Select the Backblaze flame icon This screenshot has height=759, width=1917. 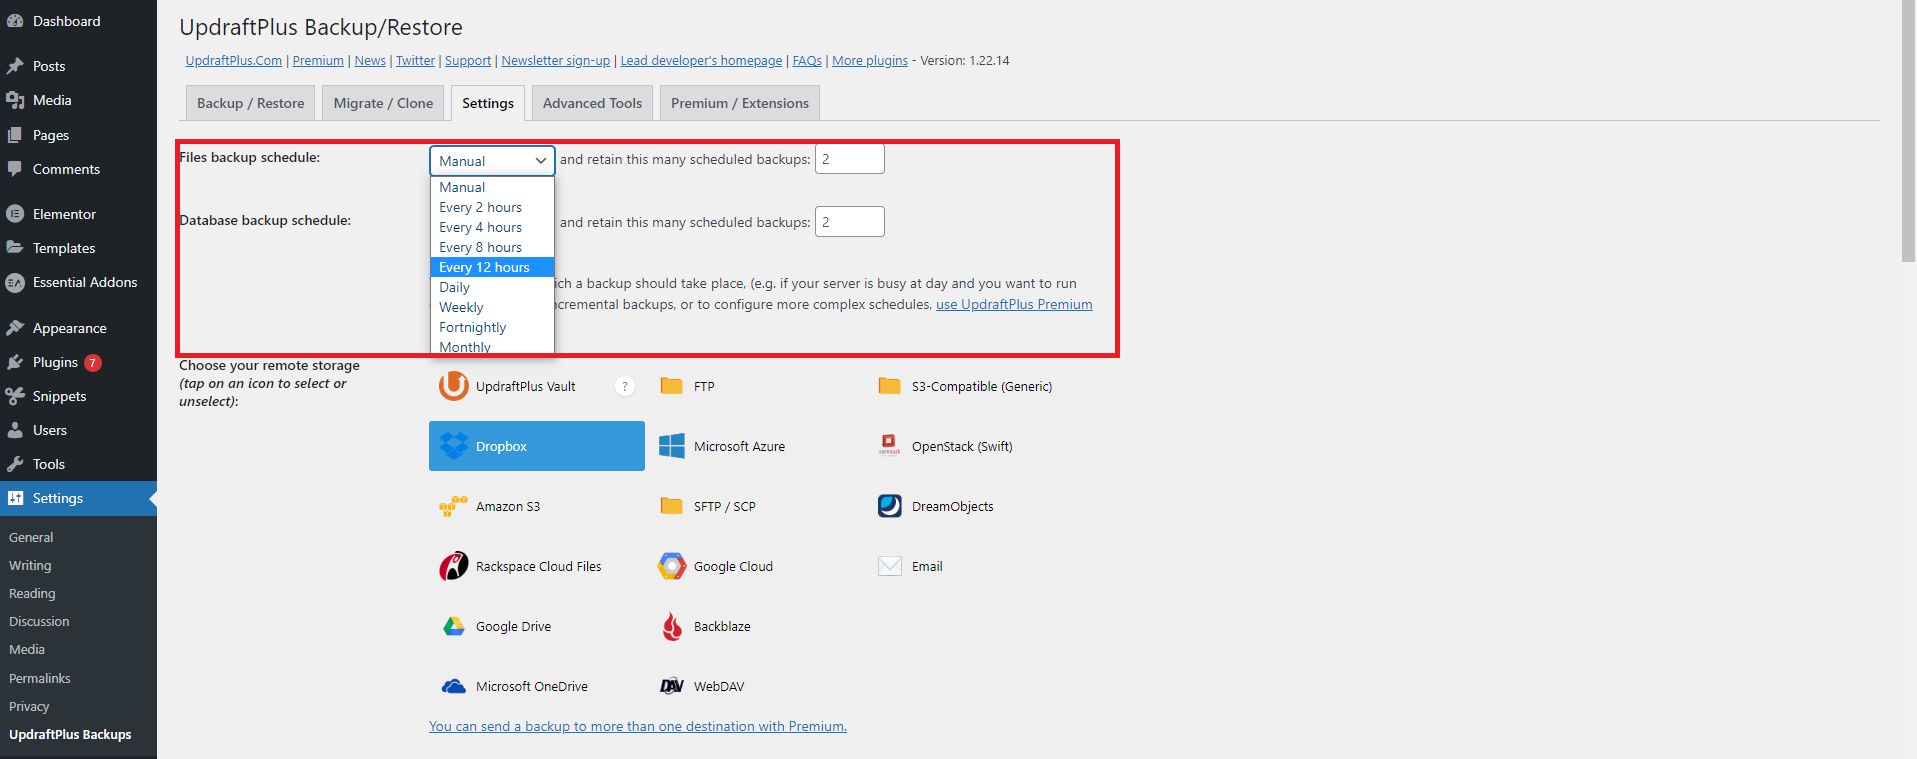click(672, 626)
